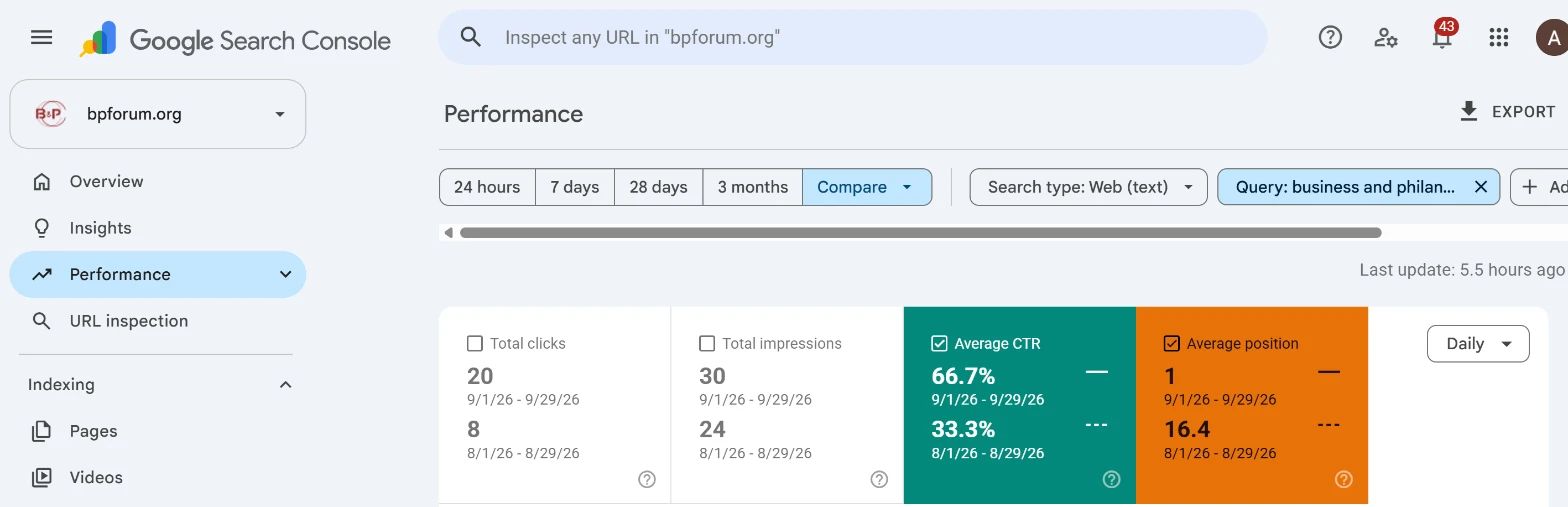Enable the Total impressions checkbox
1568x507 pixels.
point(707,343)
